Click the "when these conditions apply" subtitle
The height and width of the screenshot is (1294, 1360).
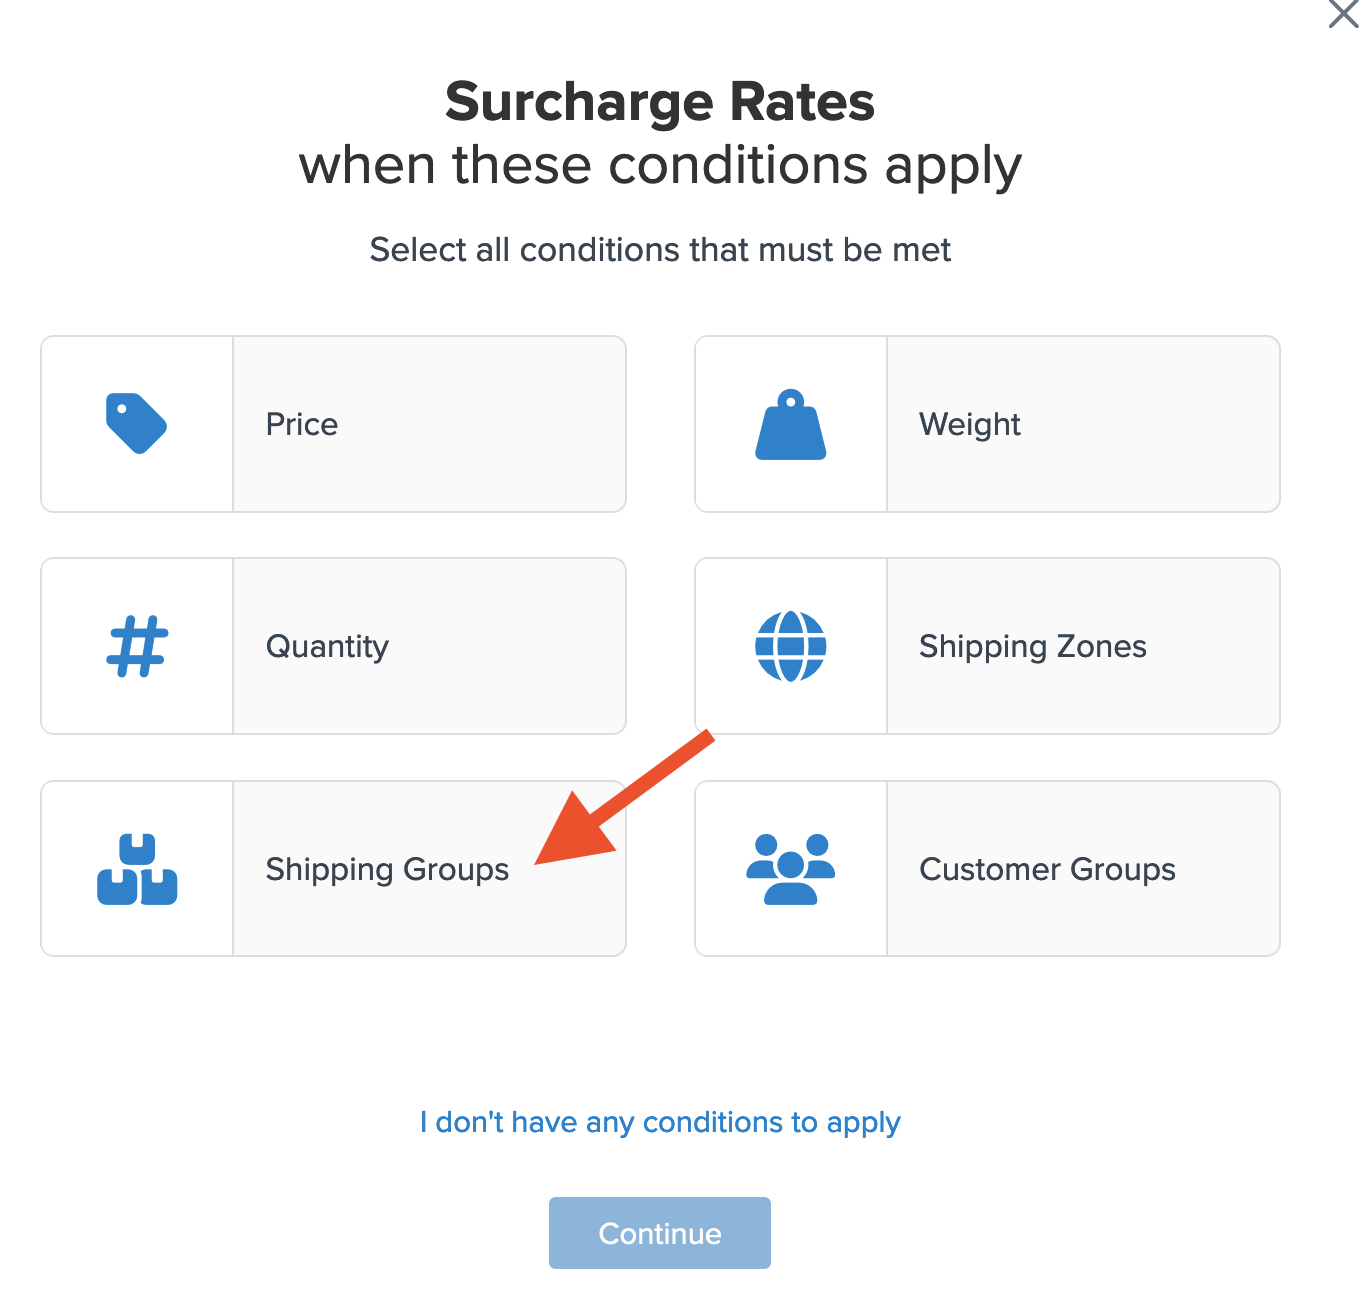(660, 166)
